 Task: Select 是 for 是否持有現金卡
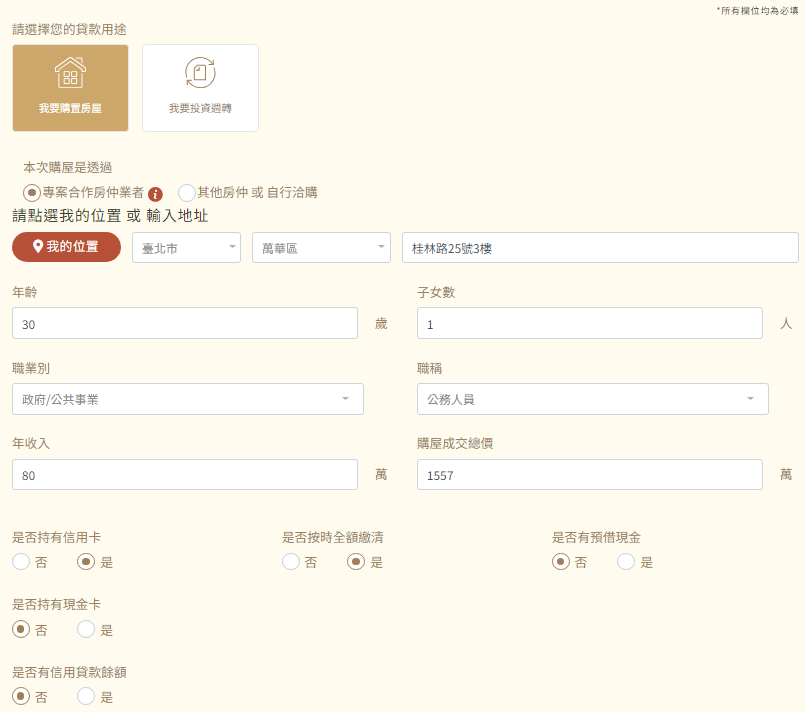85,629
